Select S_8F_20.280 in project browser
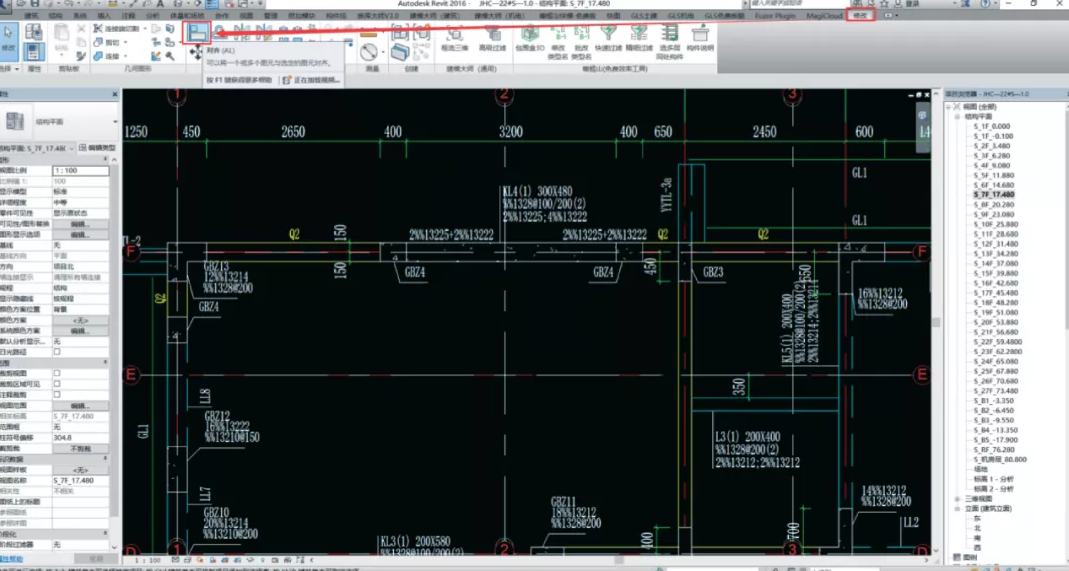 pos(993,204)
